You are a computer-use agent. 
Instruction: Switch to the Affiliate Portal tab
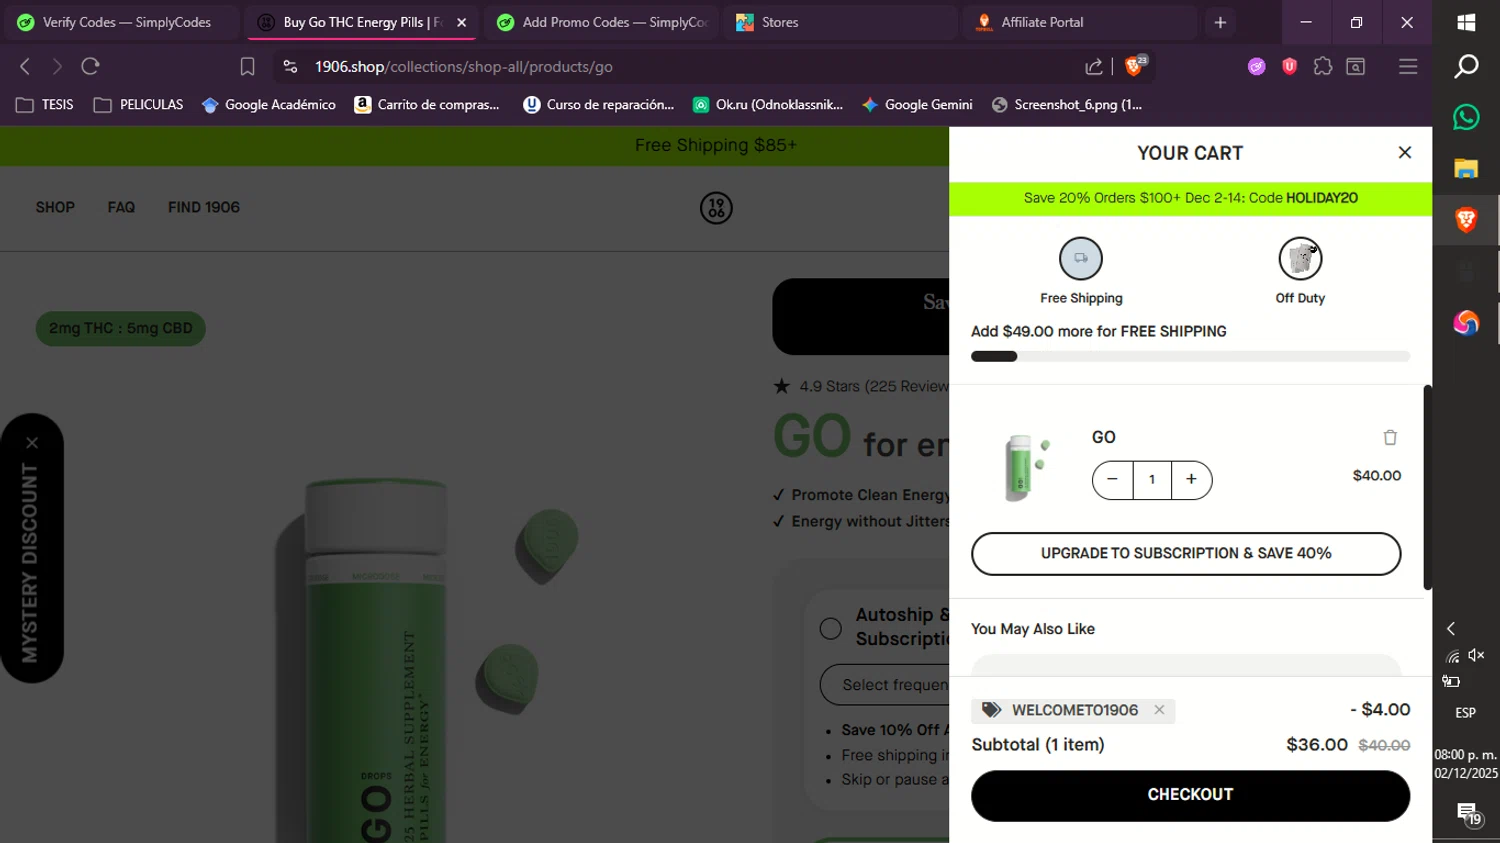(x=1080, y=22)
